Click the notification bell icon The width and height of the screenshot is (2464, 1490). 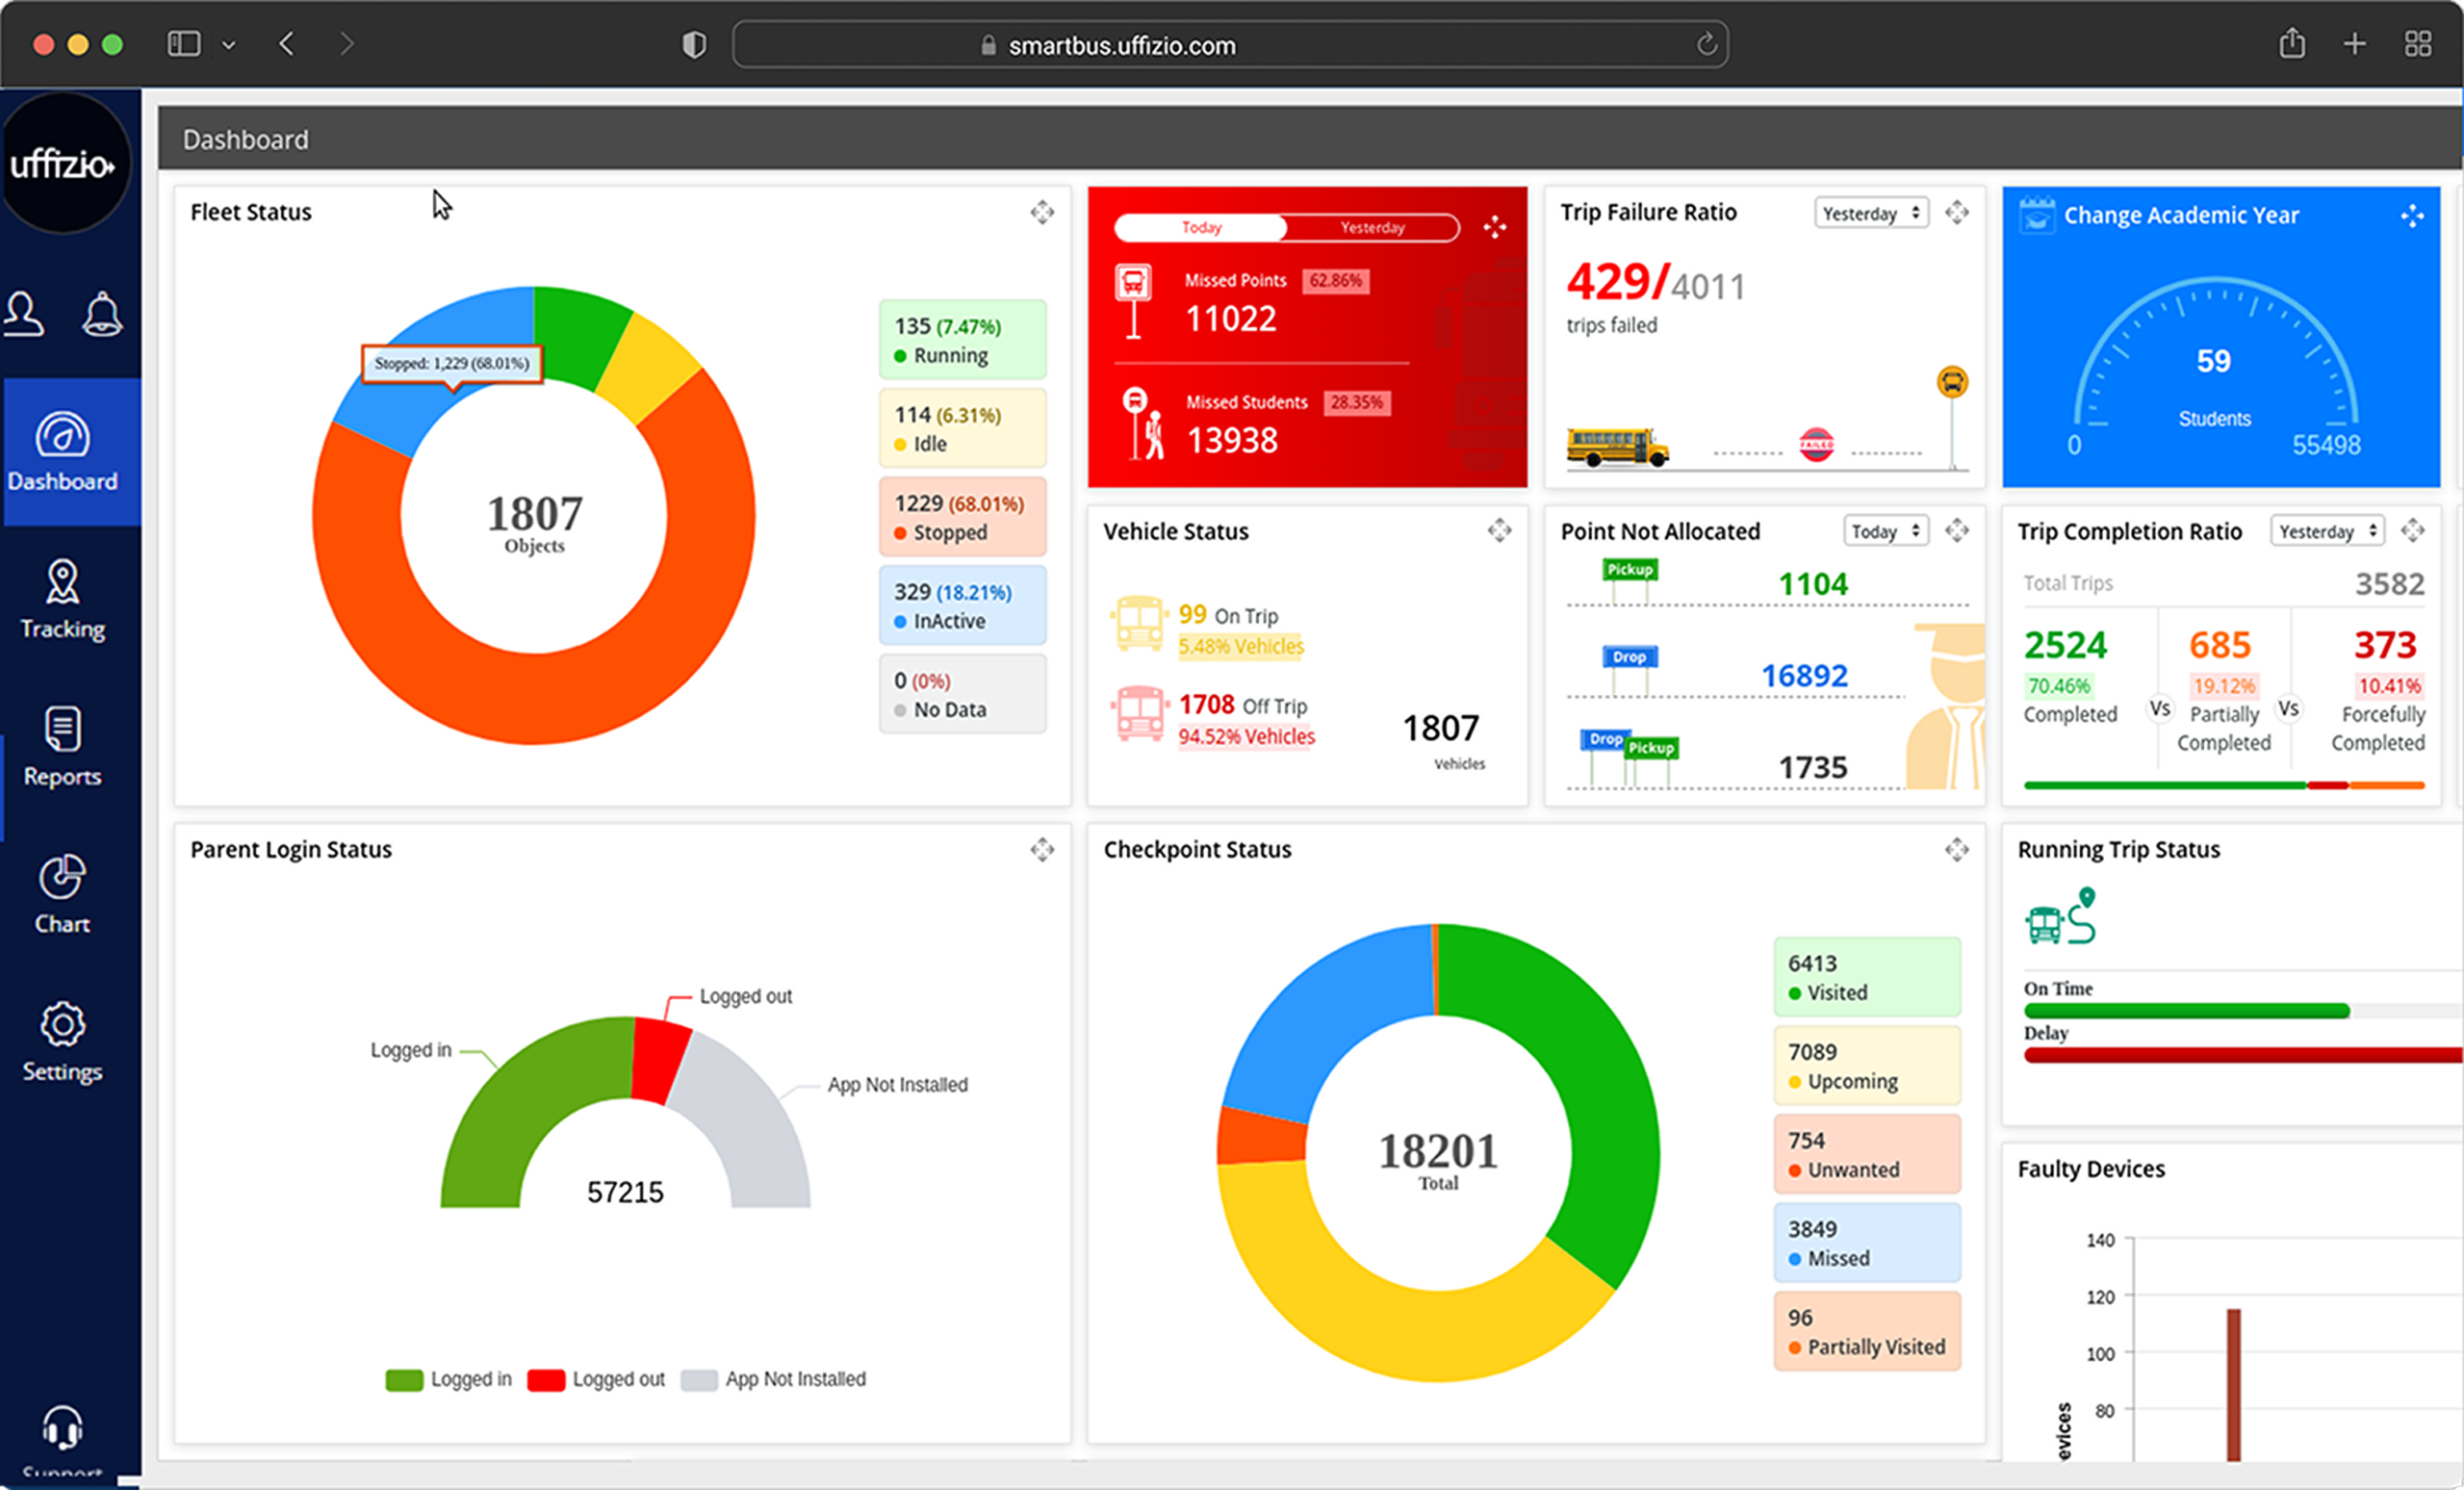(102, 314)
